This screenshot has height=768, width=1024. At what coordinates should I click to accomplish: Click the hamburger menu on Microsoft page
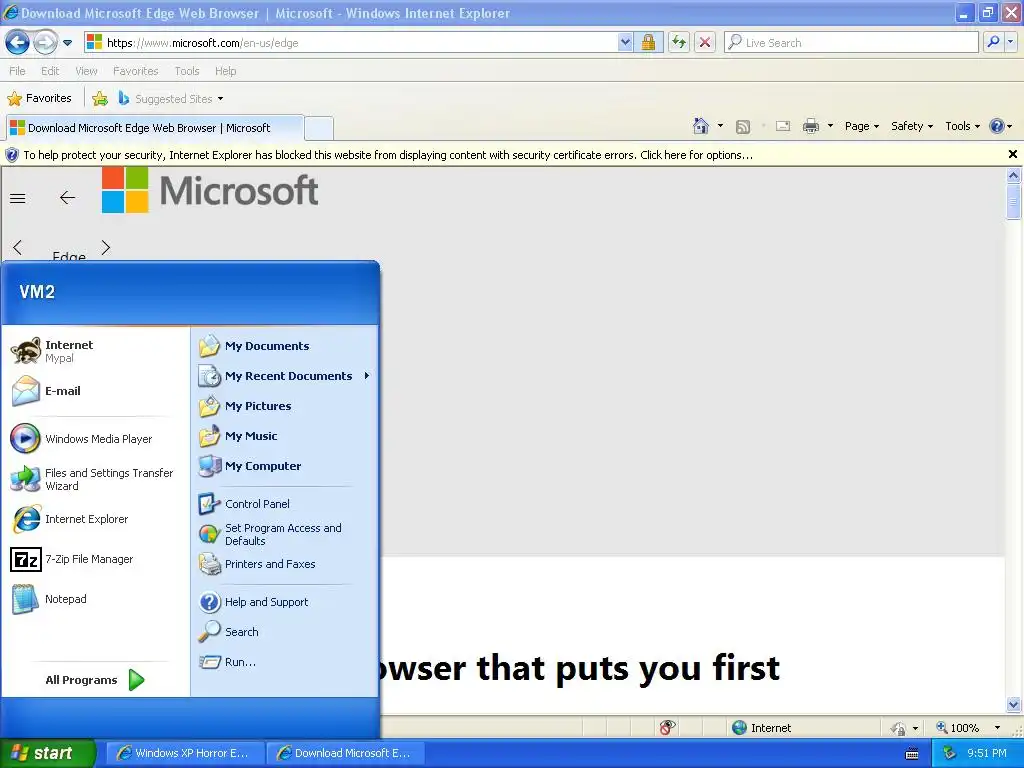pos(18,199)
